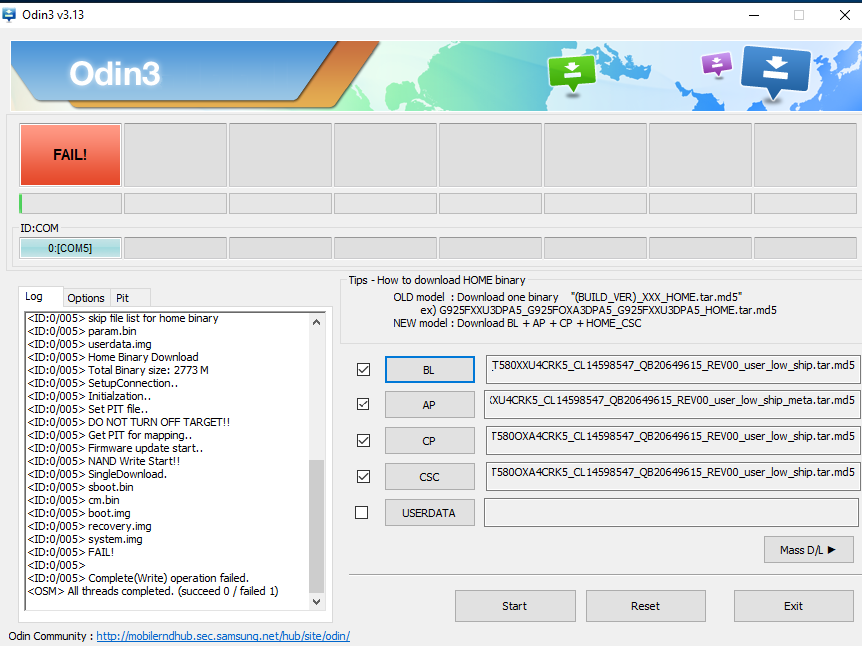Click the USERDATA file button
Image resolution: width=862 pixels, height=646 pixels.
point(429,513)
